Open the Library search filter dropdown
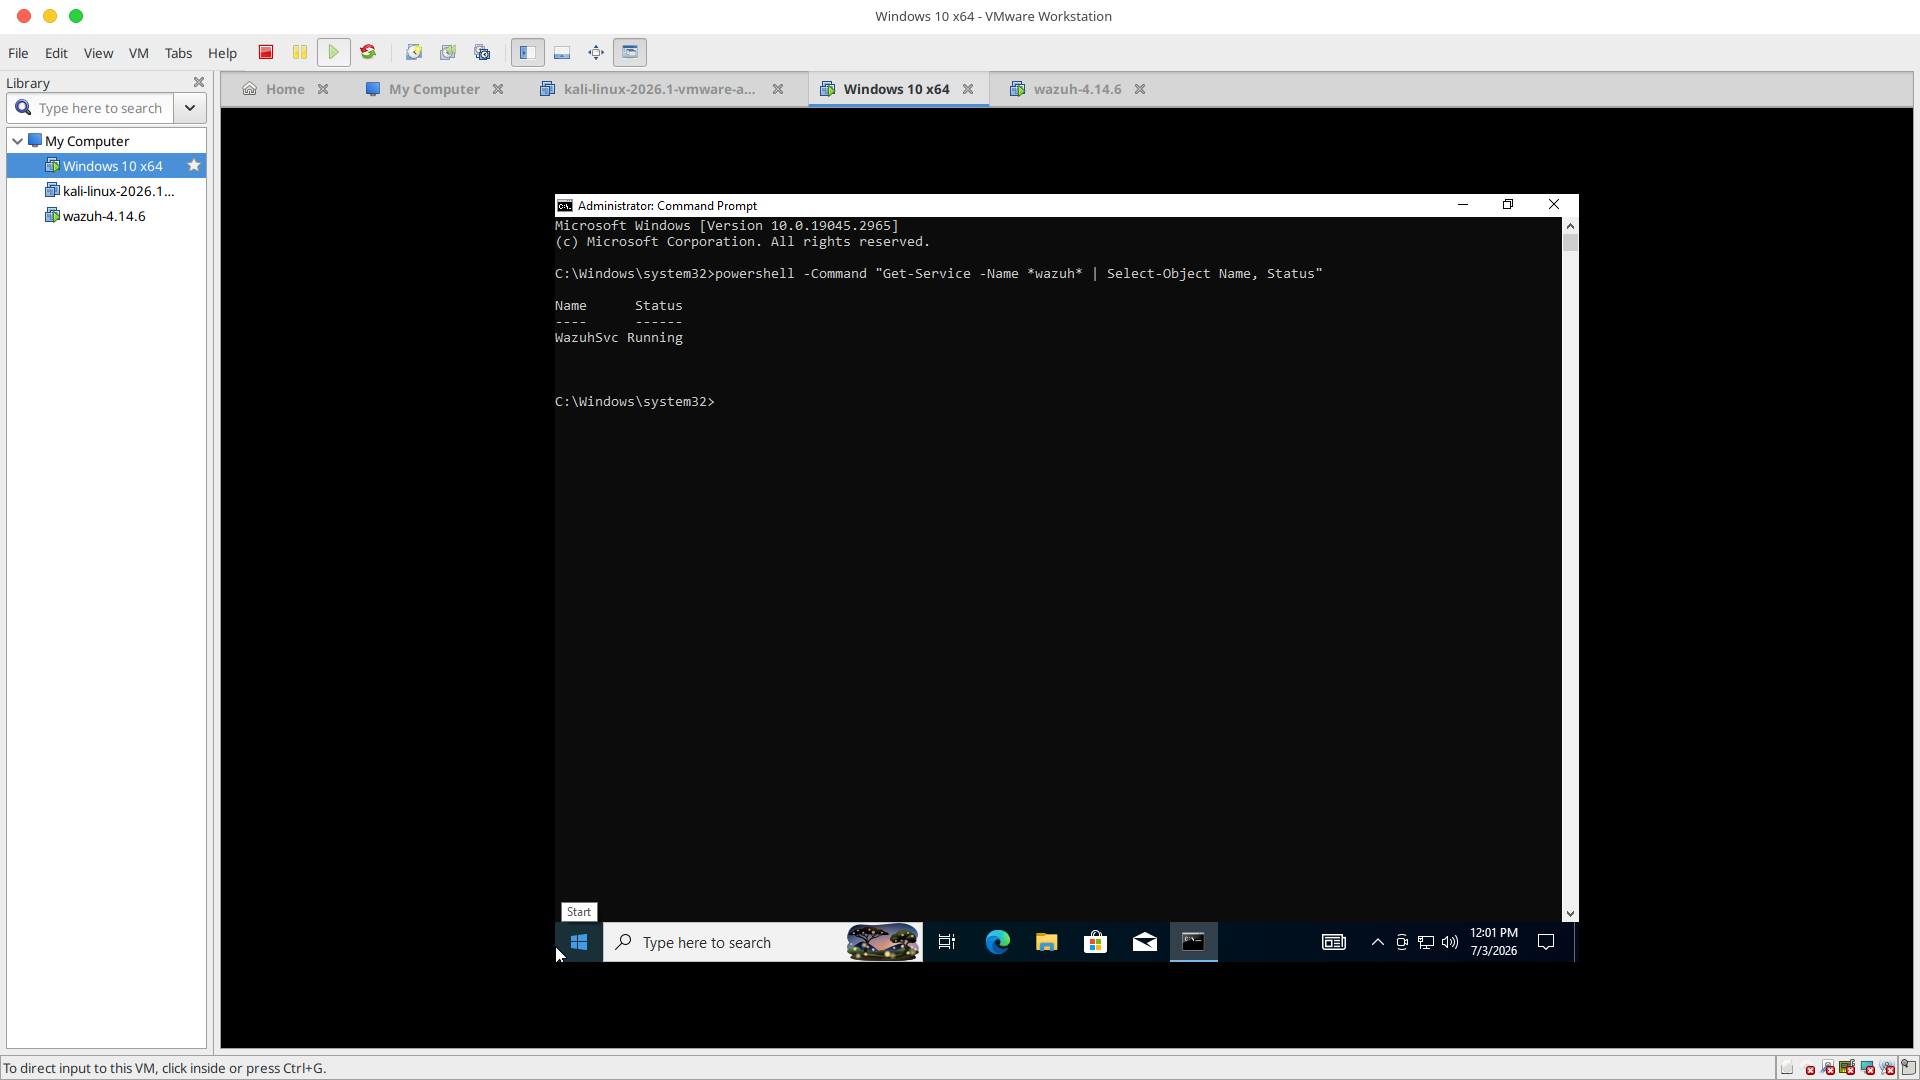 (190, 108)
